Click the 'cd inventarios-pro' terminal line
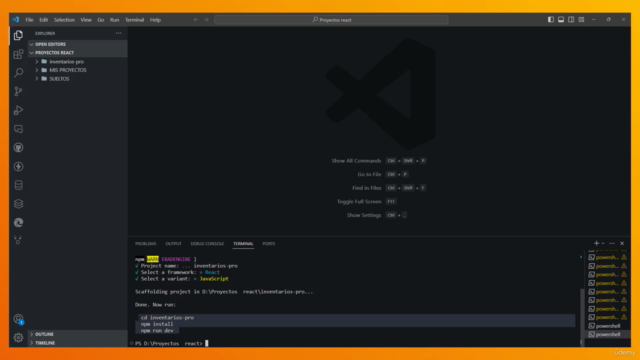 pyautogui.click(x=167, y=318)
